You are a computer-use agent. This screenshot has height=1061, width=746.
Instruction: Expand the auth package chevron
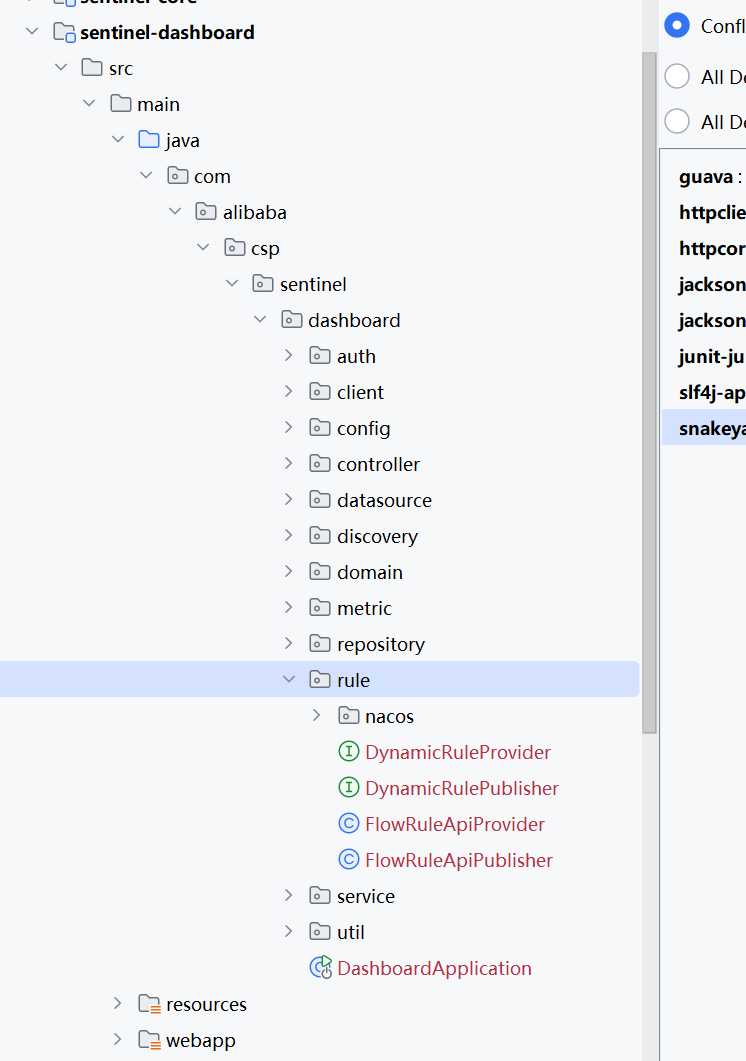click(x=288, y=355)
